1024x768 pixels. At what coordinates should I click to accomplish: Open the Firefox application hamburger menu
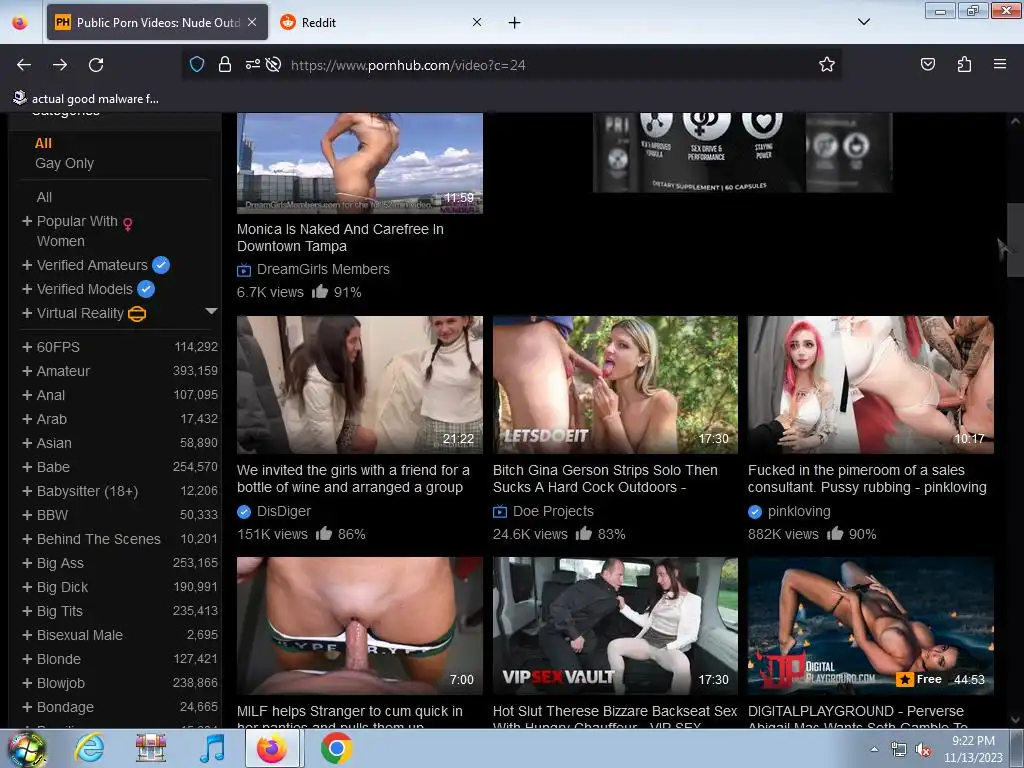(x=999, y=64)
